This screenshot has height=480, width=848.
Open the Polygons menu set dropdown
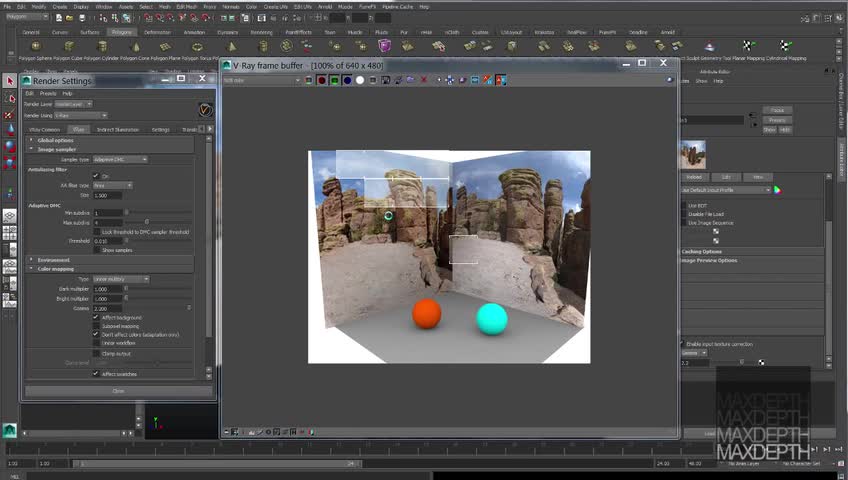[27, 17]
